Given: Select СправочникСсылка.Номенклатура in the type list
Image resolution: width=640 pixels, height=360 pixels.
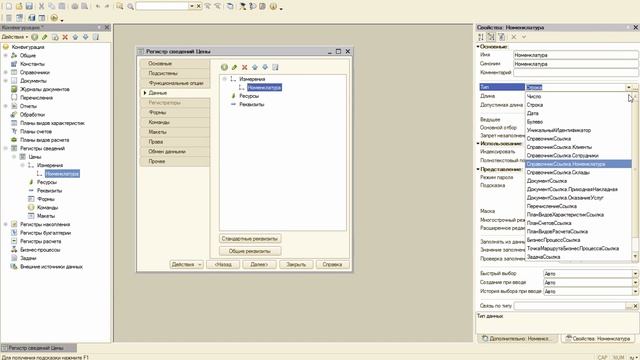Looking at the screenshot, I should (578, 164).
